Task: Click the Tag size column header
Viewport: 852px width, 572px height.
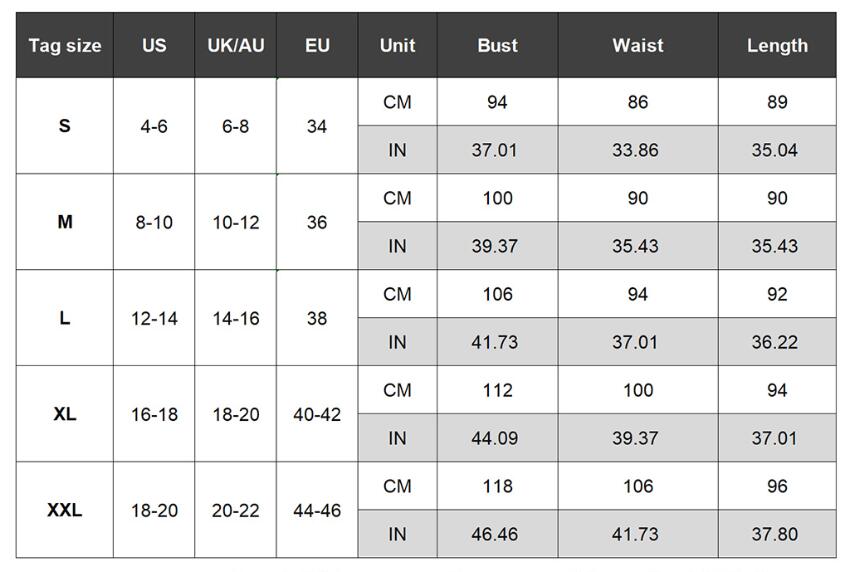Action: [65, 45]
